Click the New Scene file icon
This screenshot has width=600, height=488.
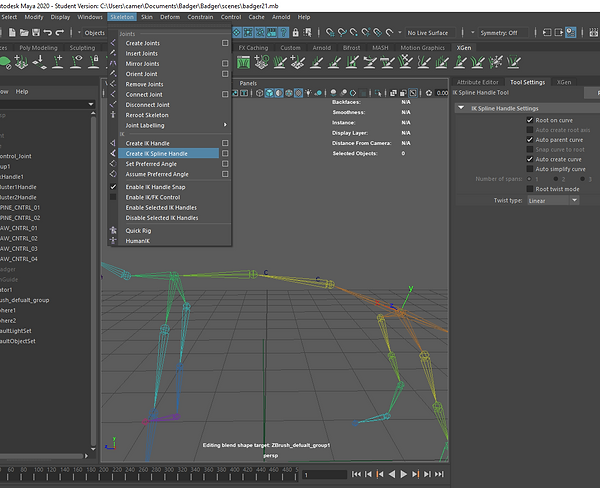(x=12, y=33)
